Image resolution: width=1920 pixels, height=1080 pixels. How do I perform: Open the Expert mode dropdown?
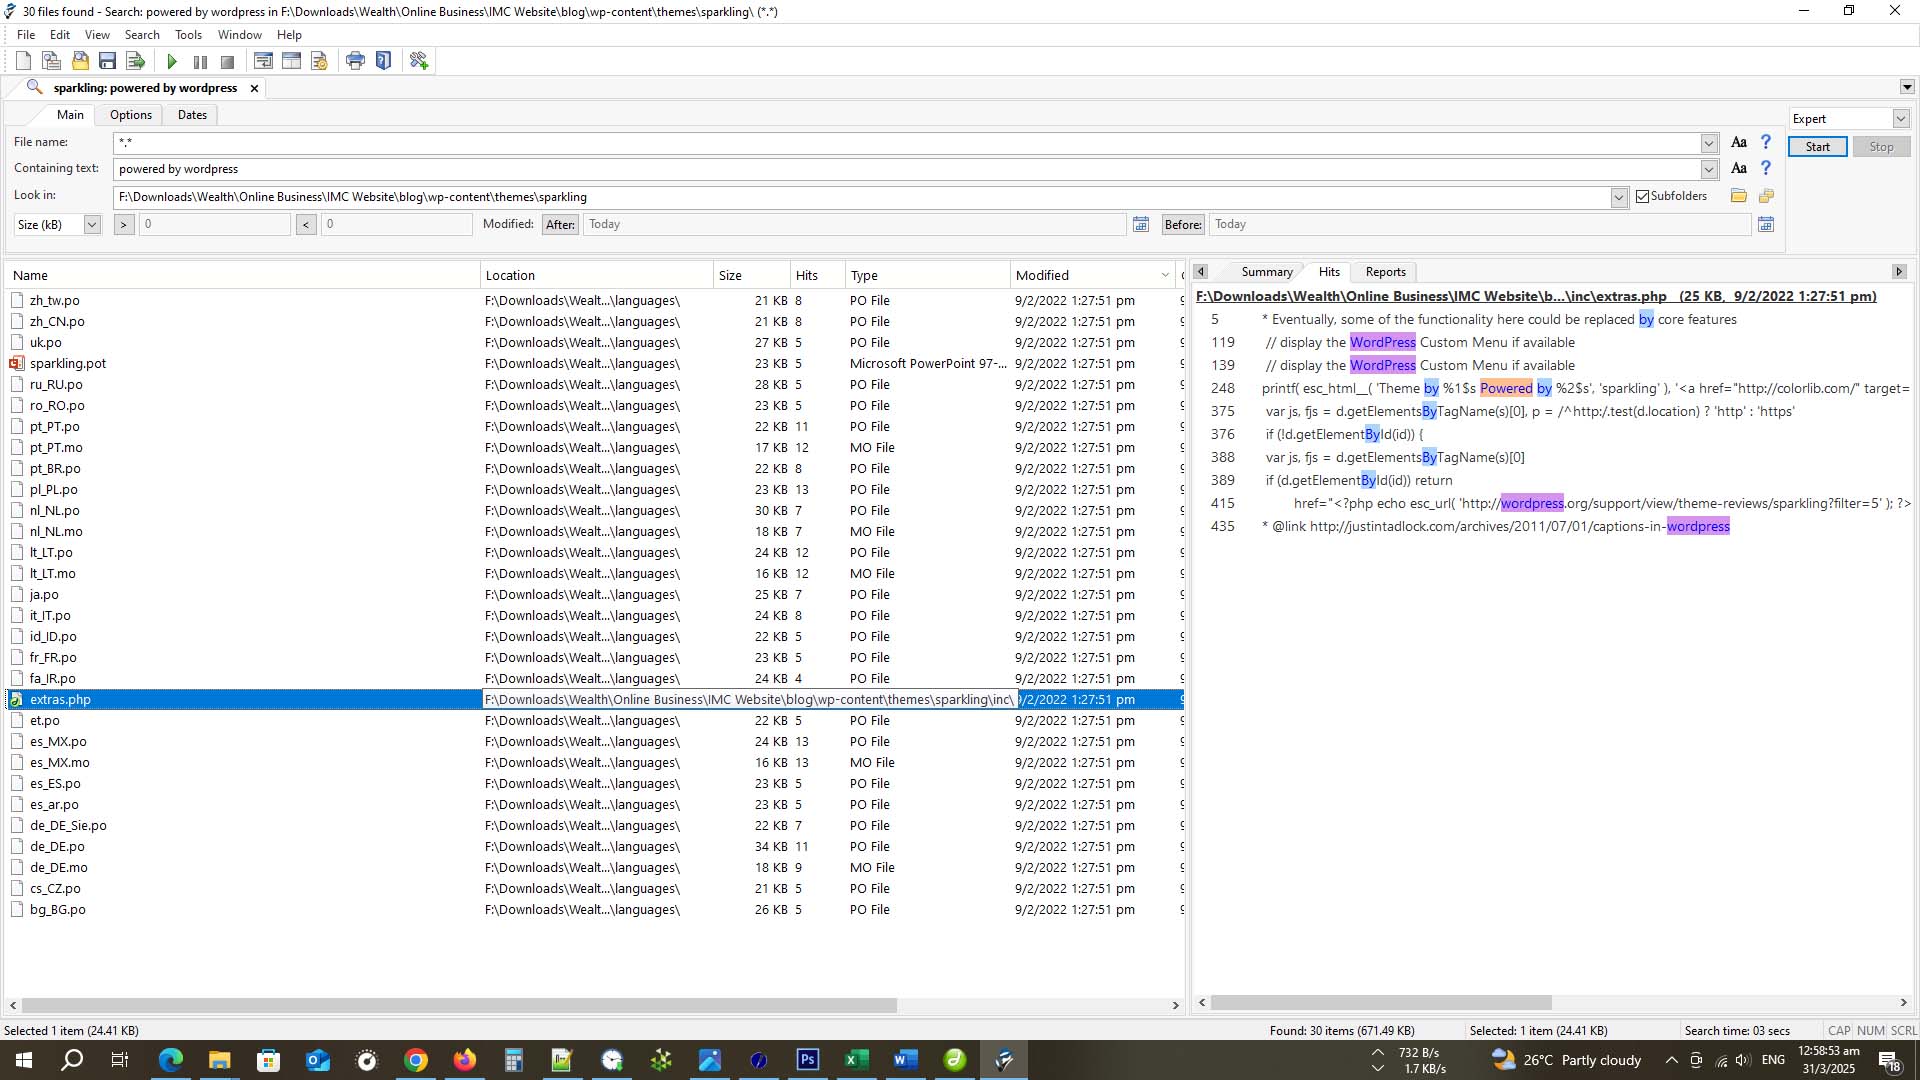[x=1900, y=119]
